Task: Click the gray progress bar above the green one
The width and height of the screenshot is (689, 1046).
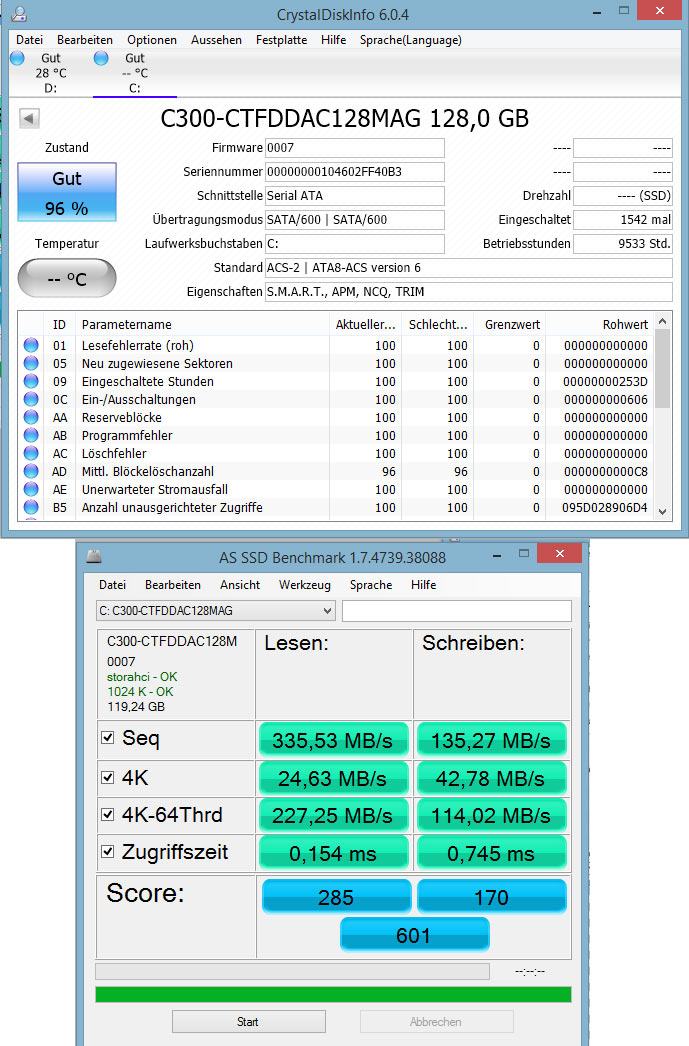Action: point(292,971)
